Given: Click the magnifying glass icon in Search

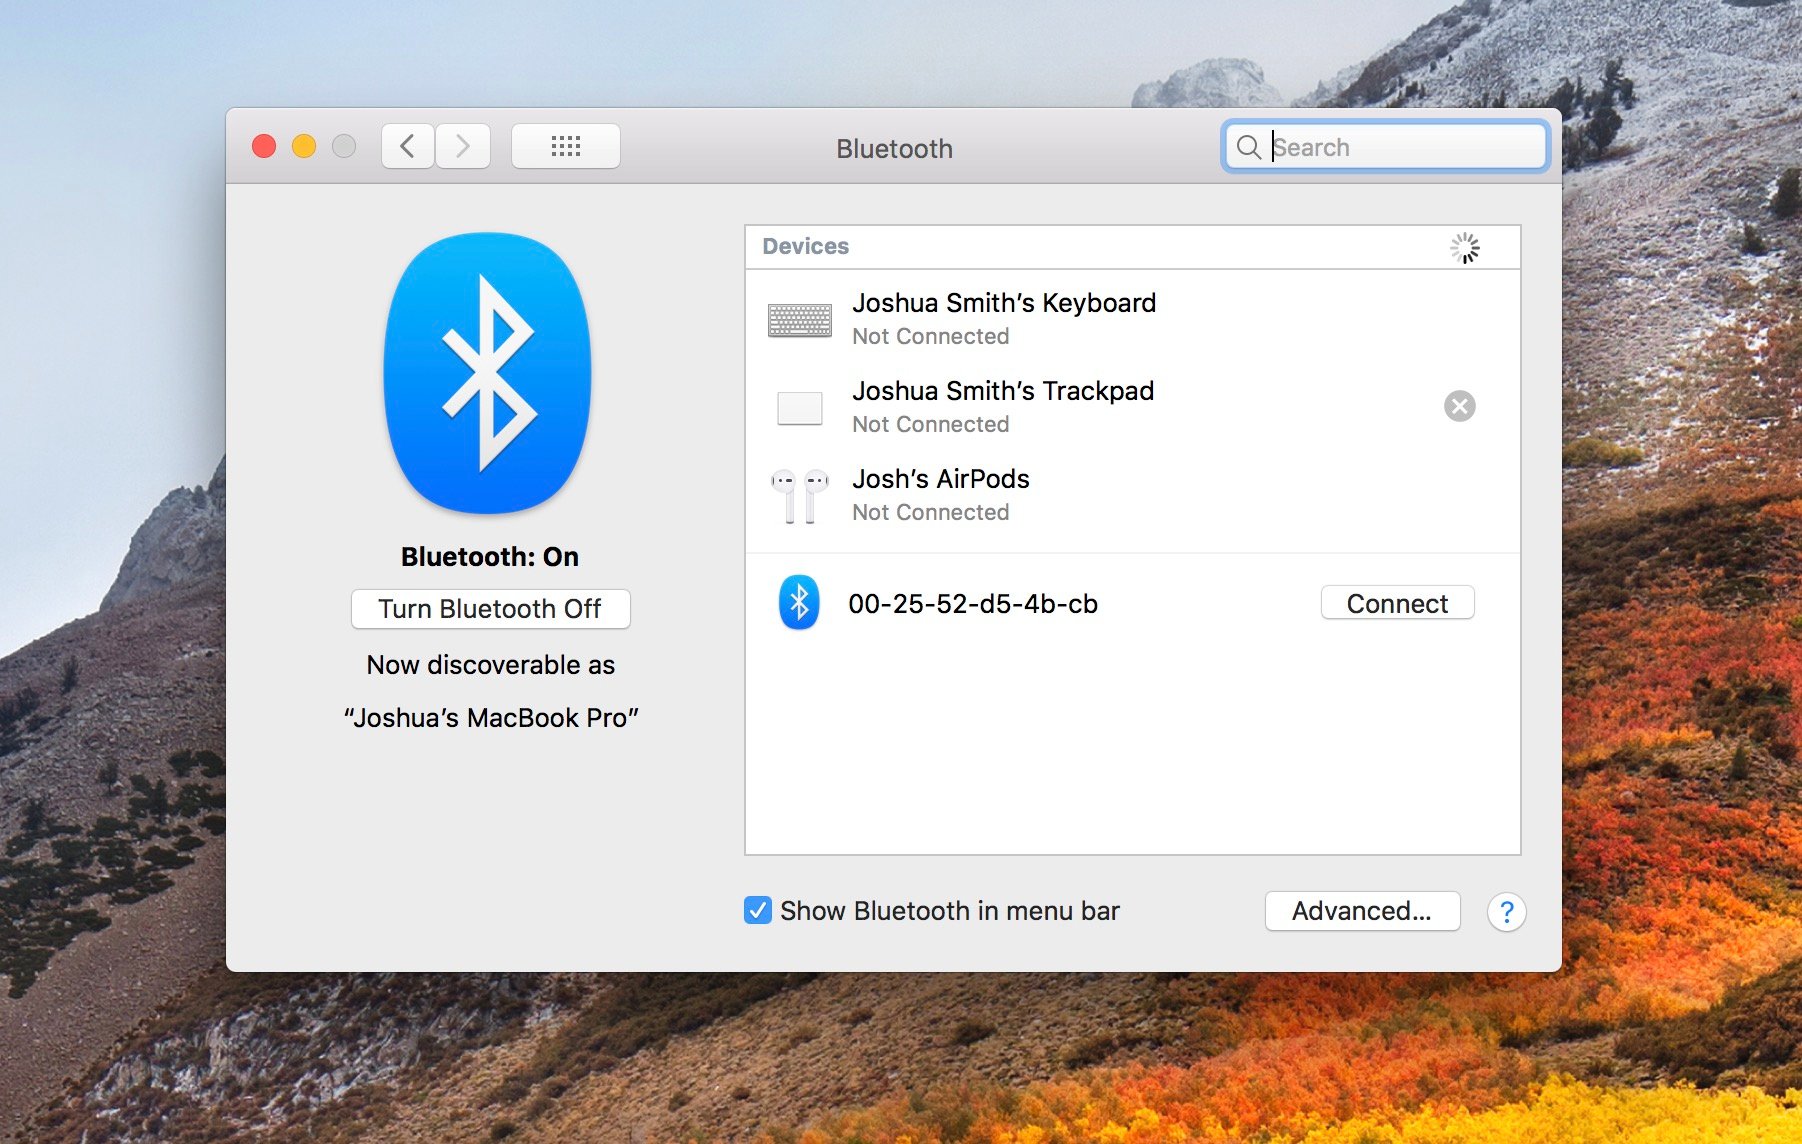Looking at the screenshot, I should 1248,147.
